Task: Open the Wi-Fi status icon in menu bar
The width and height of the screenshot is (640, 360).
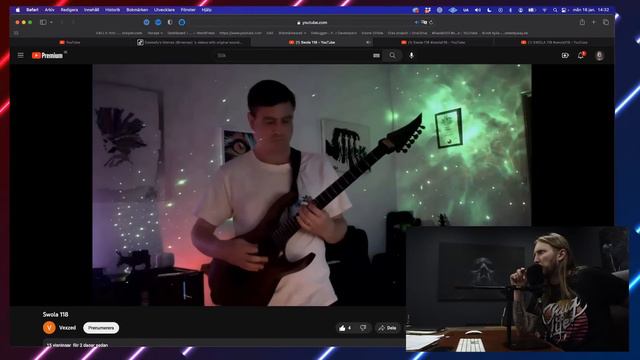Action: click(544, 10)
